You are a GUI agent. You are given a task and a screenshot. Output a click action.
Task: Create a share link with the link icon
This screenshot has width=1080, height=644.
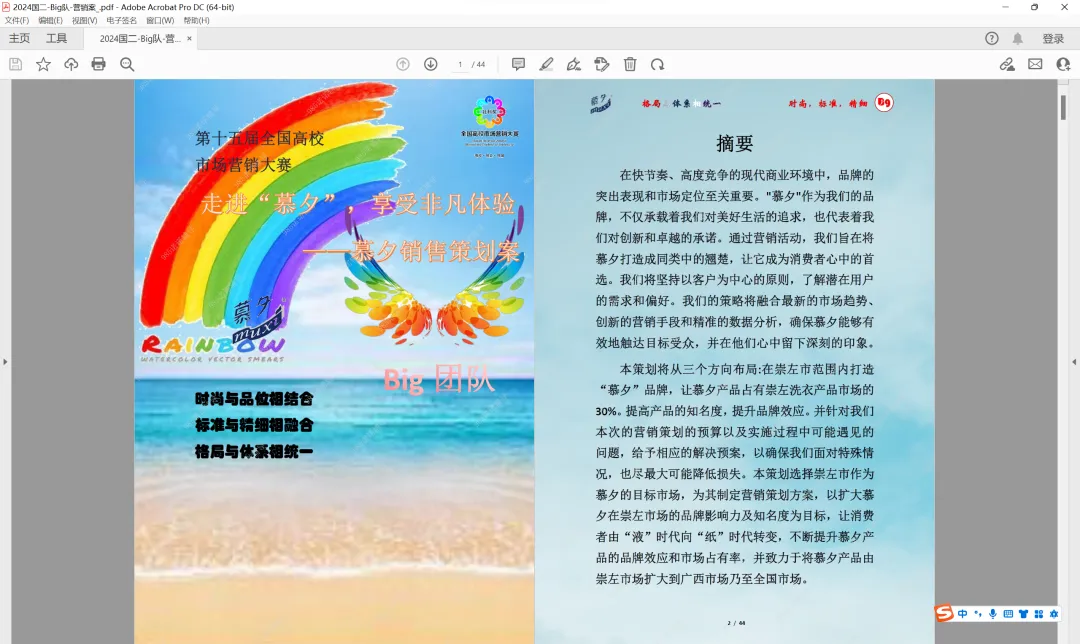(x=1008, y=63)
